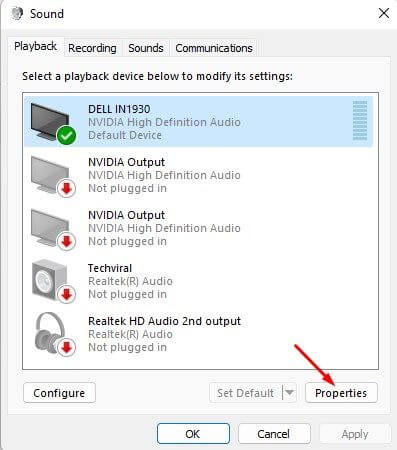Click the Sound speaker icon in title bar

(17, 14)
